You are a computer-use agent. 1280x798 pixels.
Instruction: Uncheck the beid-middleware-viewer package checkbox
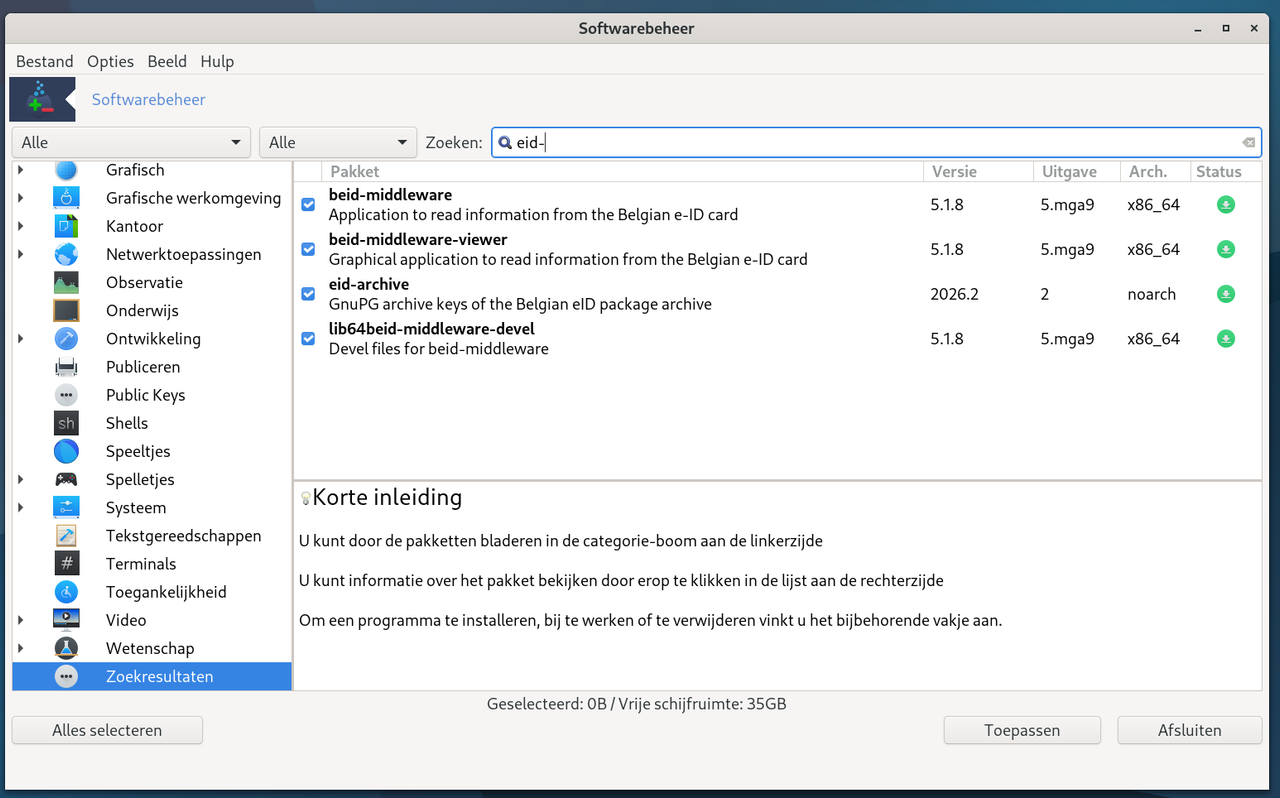[308, 249]
